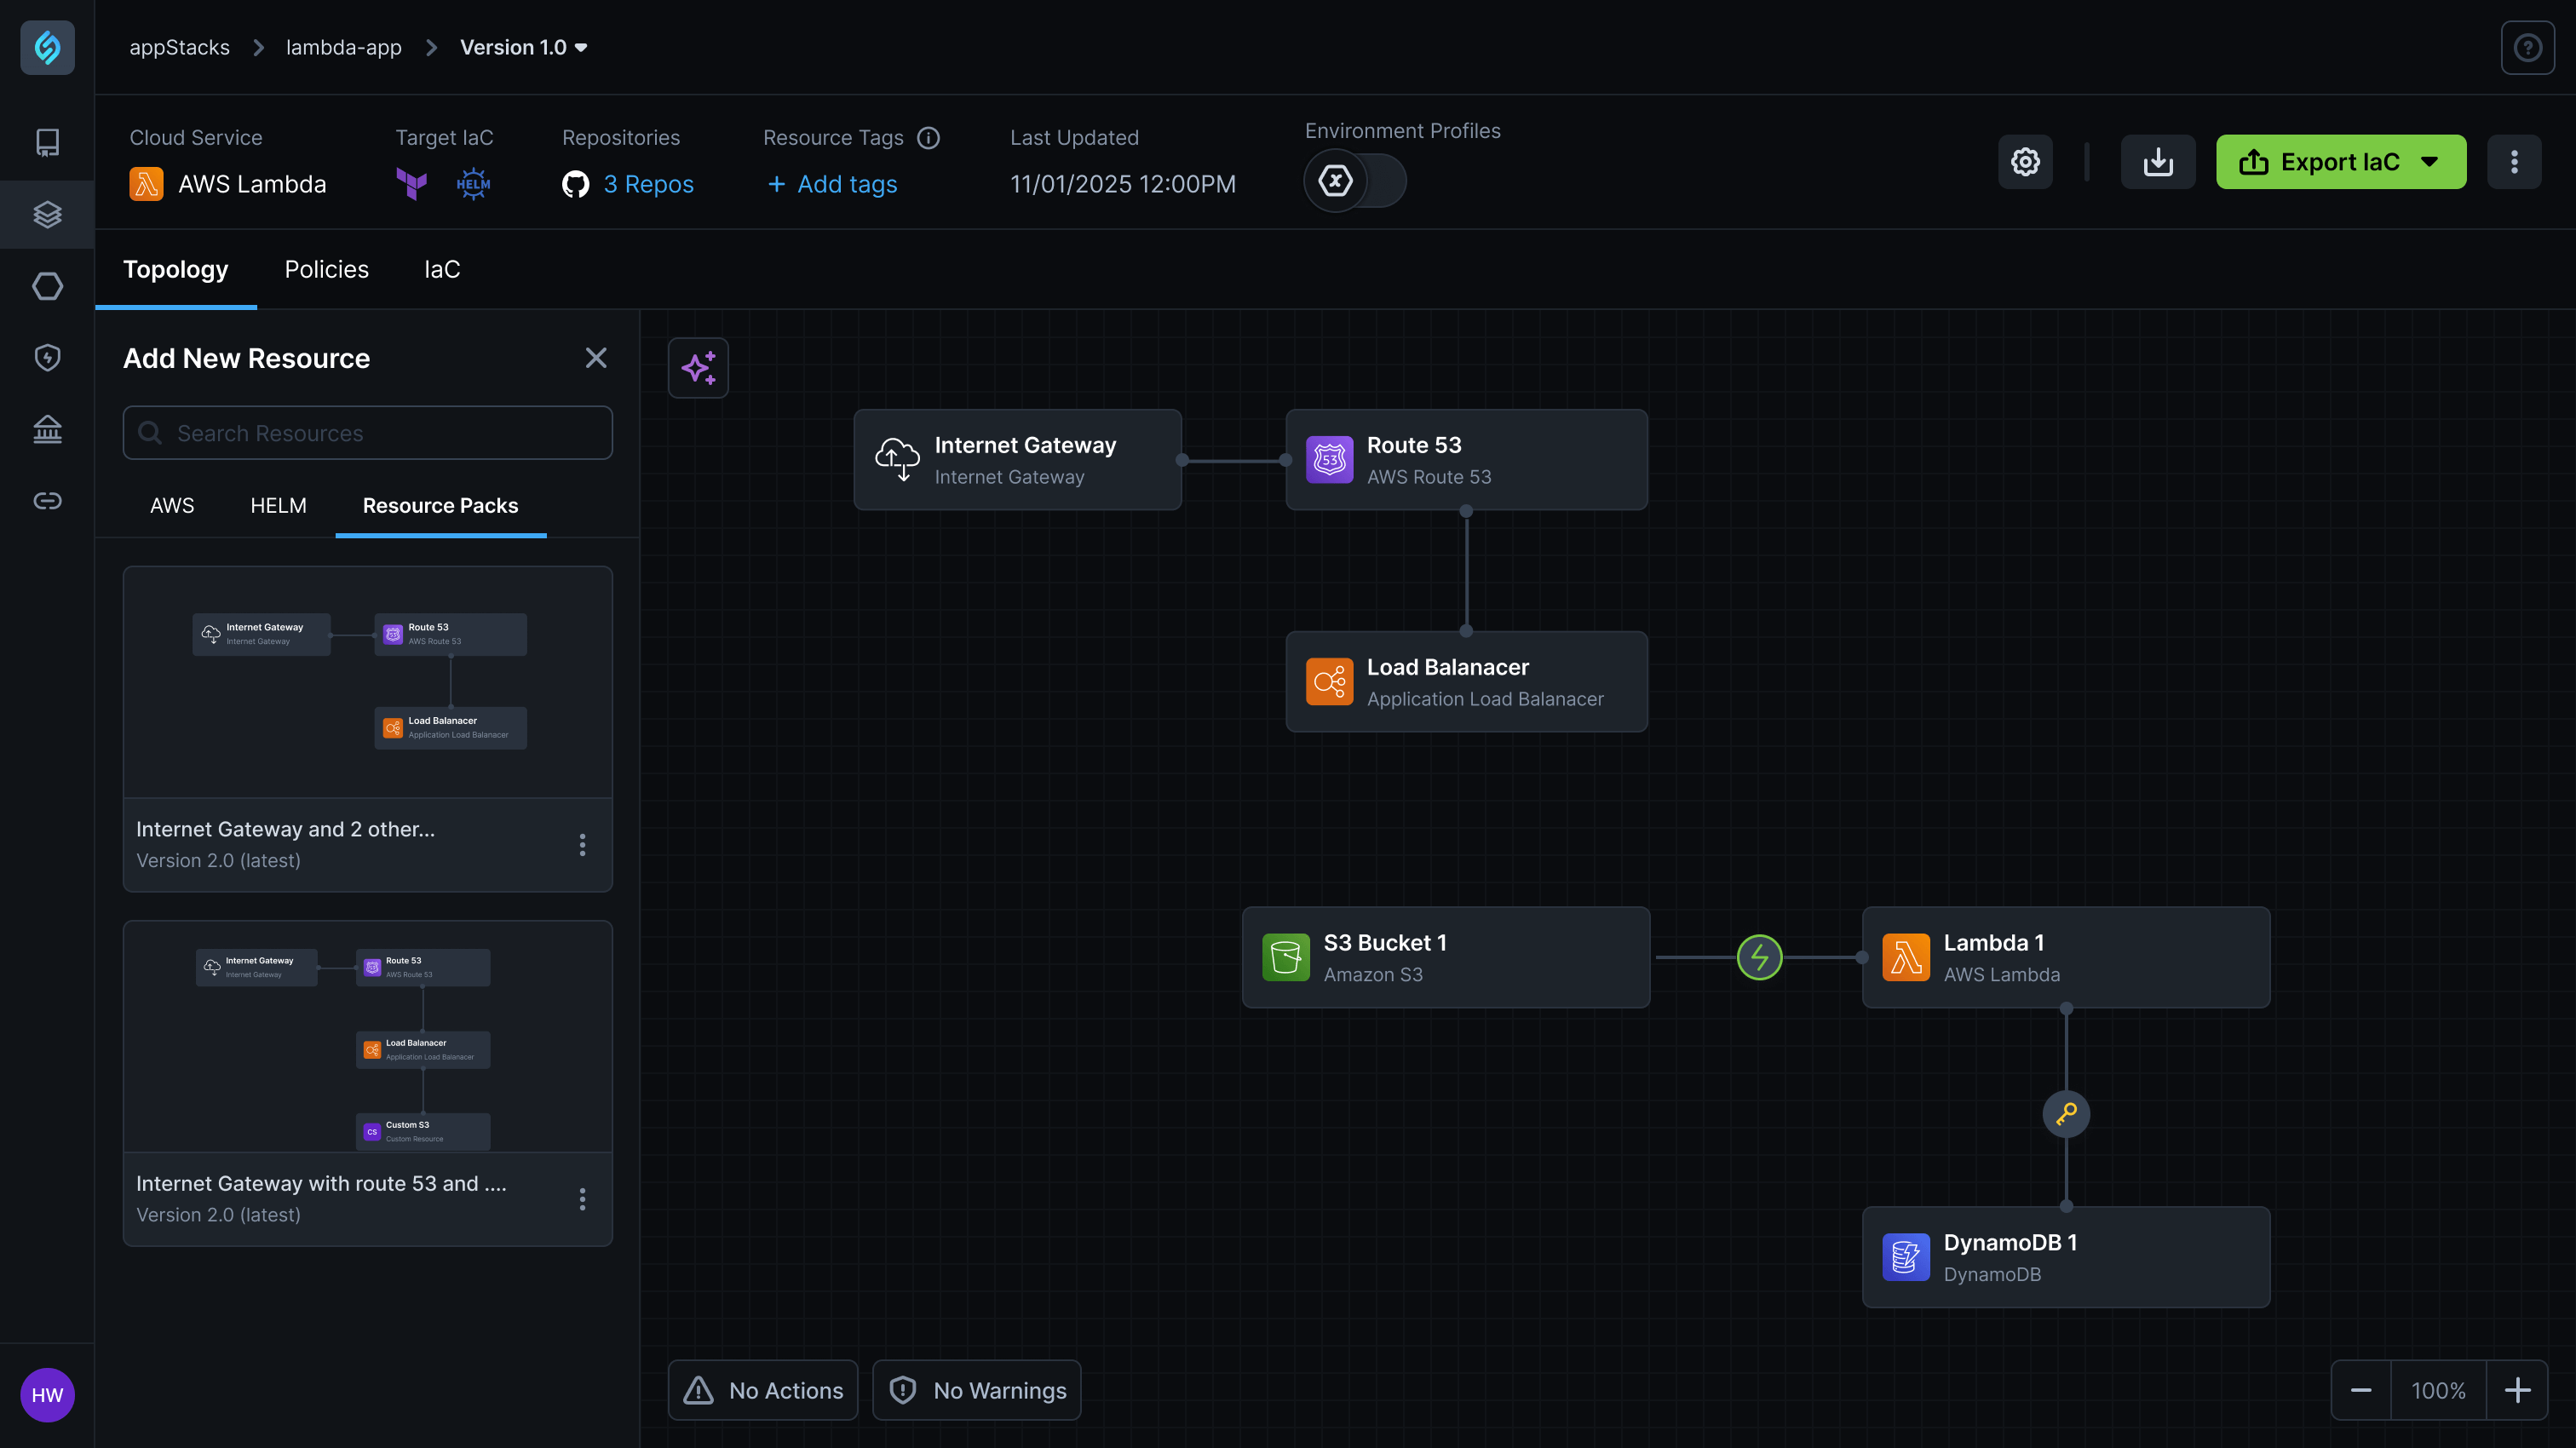Open the header three-dot more menu

point(2514,162)
